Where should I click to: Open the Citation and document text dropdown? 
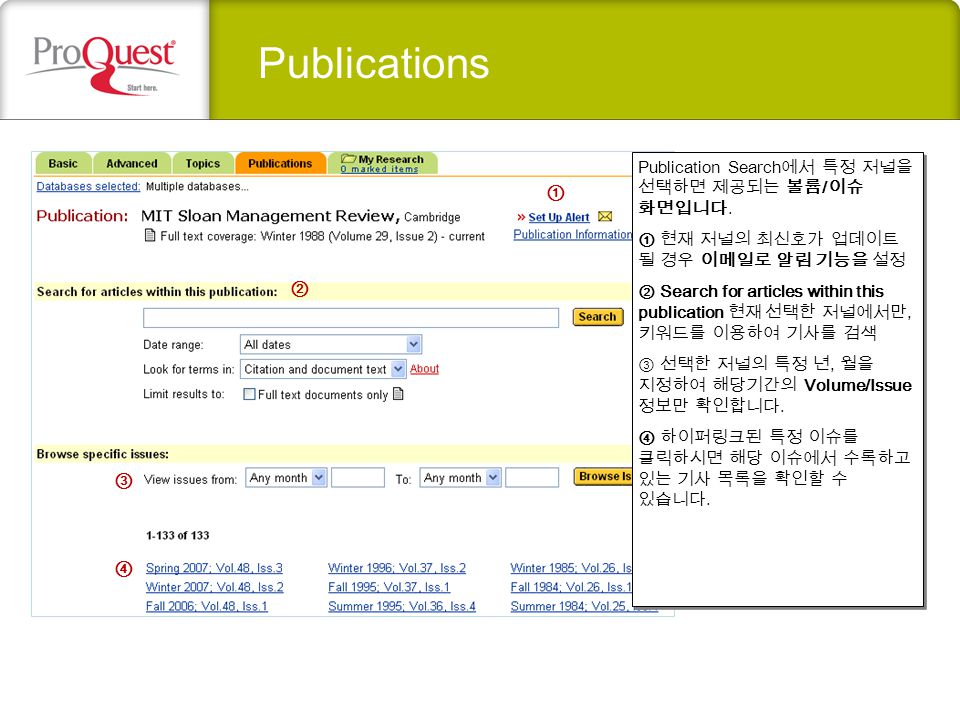tap(323, 369)
